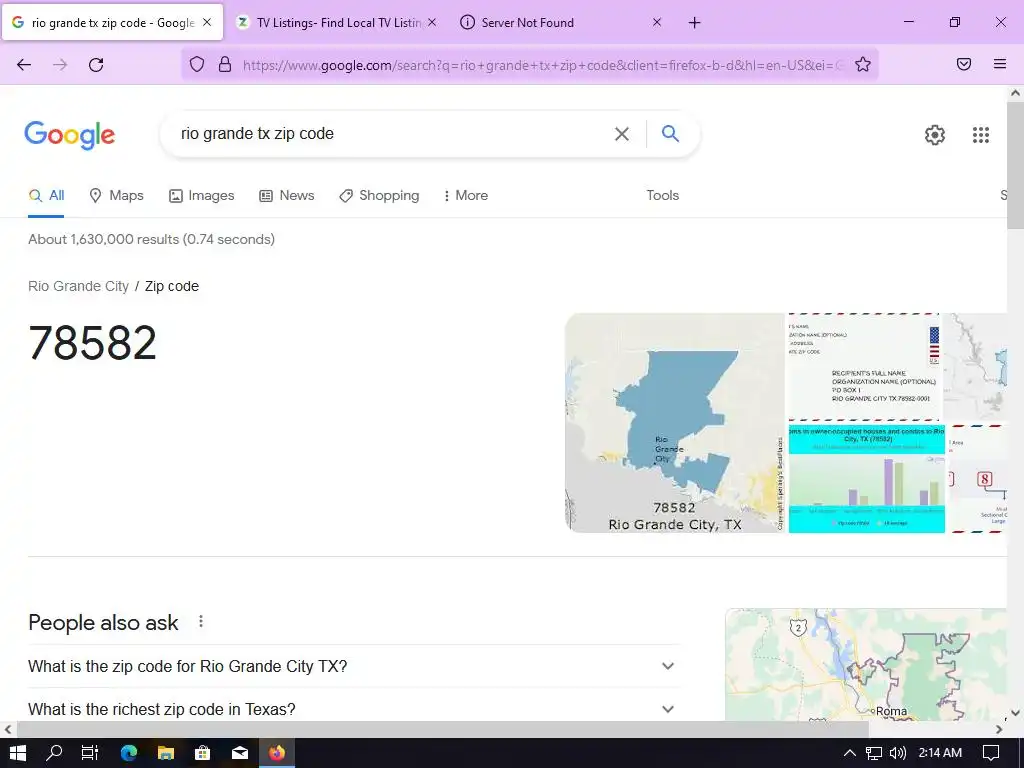The height and width of the screenshot is (768, 1024).
Task: Open the Windows Start menu
Action: [18, 753]
